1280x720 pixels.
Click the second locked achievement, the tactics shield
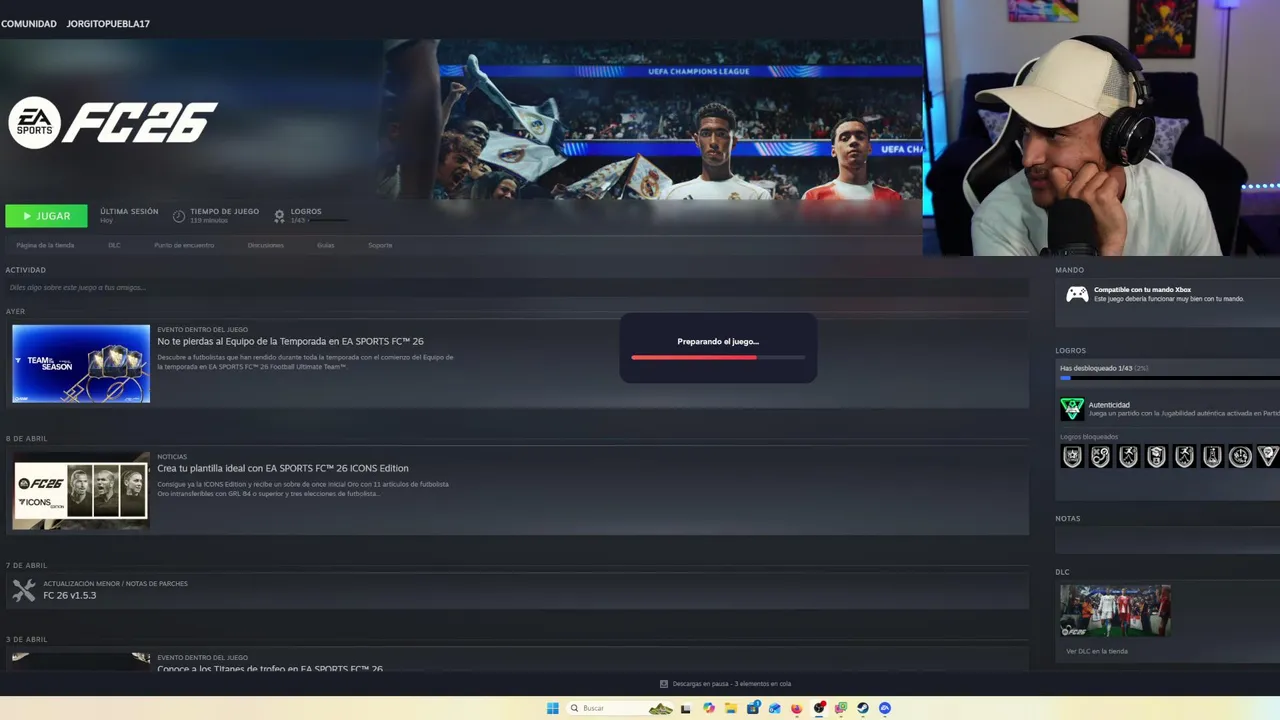click(x=1100, y=457)
